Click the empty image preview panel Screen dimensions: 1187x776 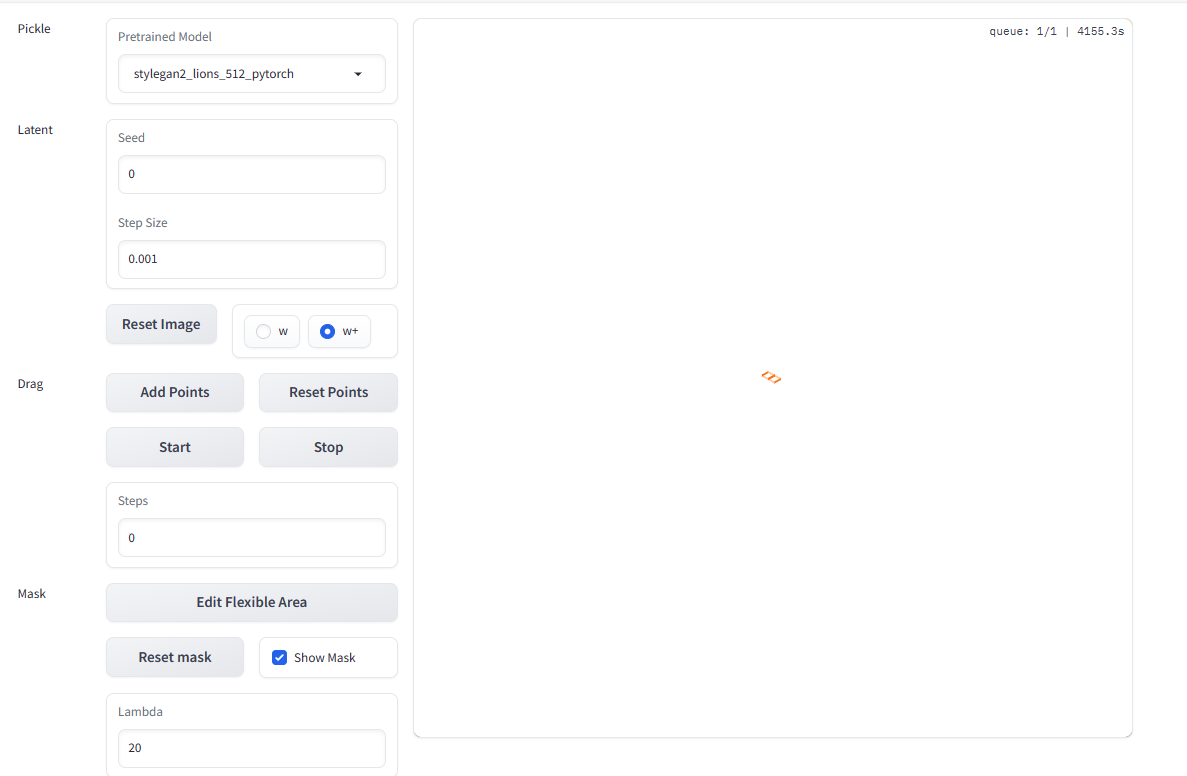tap(772, 550)
